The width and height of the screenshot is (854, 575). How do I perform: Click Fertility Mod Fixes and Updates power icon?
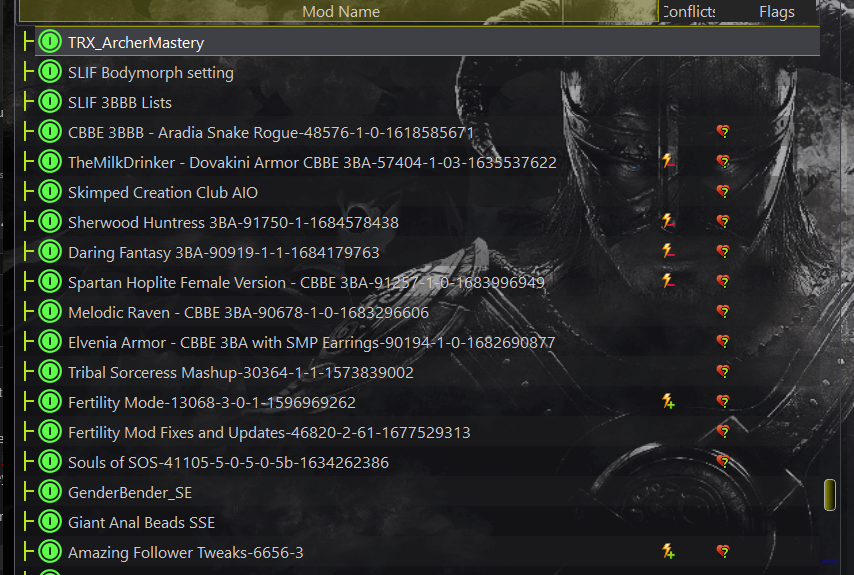(50, 432)
